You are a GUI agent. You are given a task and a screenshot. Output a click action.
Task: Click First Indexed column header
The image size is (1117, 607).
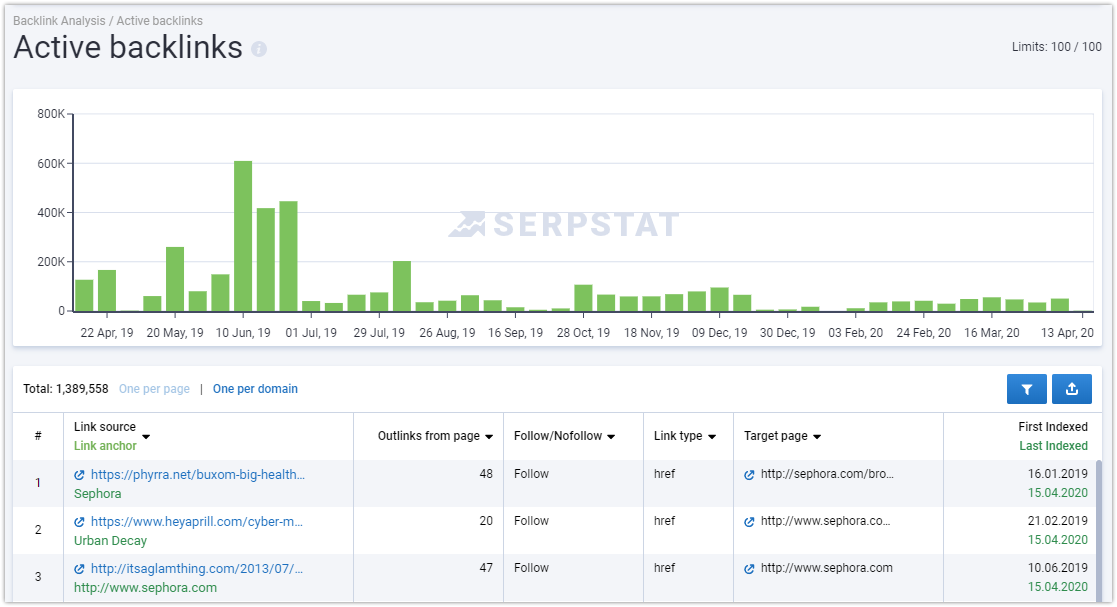(x=1053, y=427)
